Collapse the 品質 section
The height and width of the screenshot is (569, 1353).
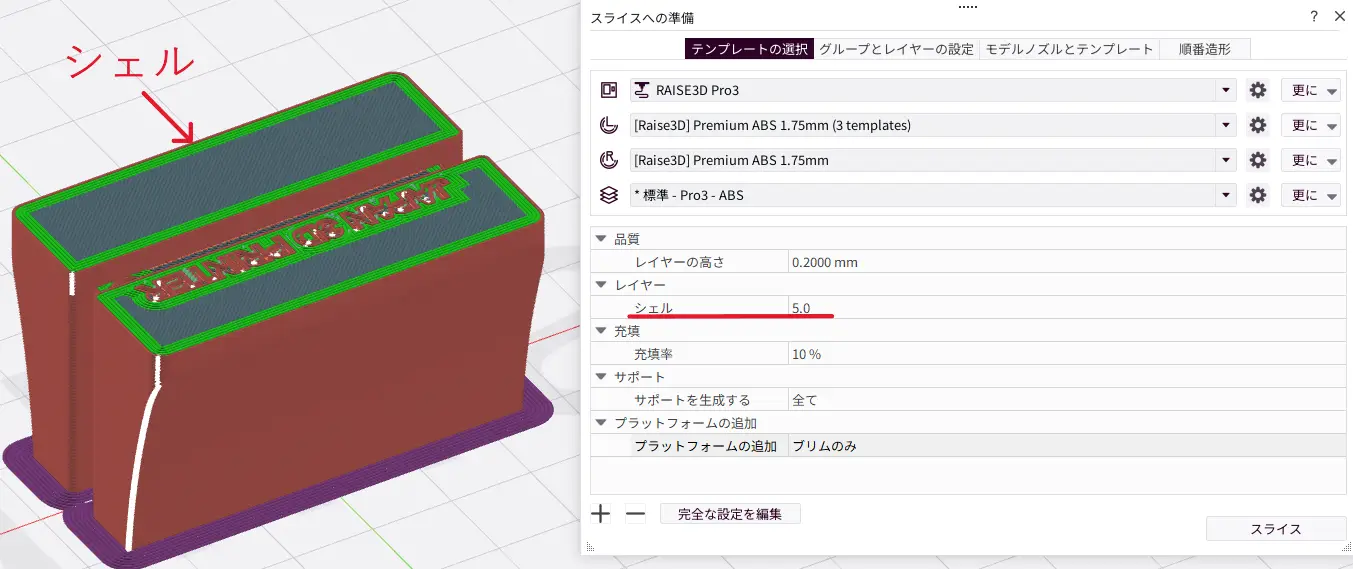point(601,239)
